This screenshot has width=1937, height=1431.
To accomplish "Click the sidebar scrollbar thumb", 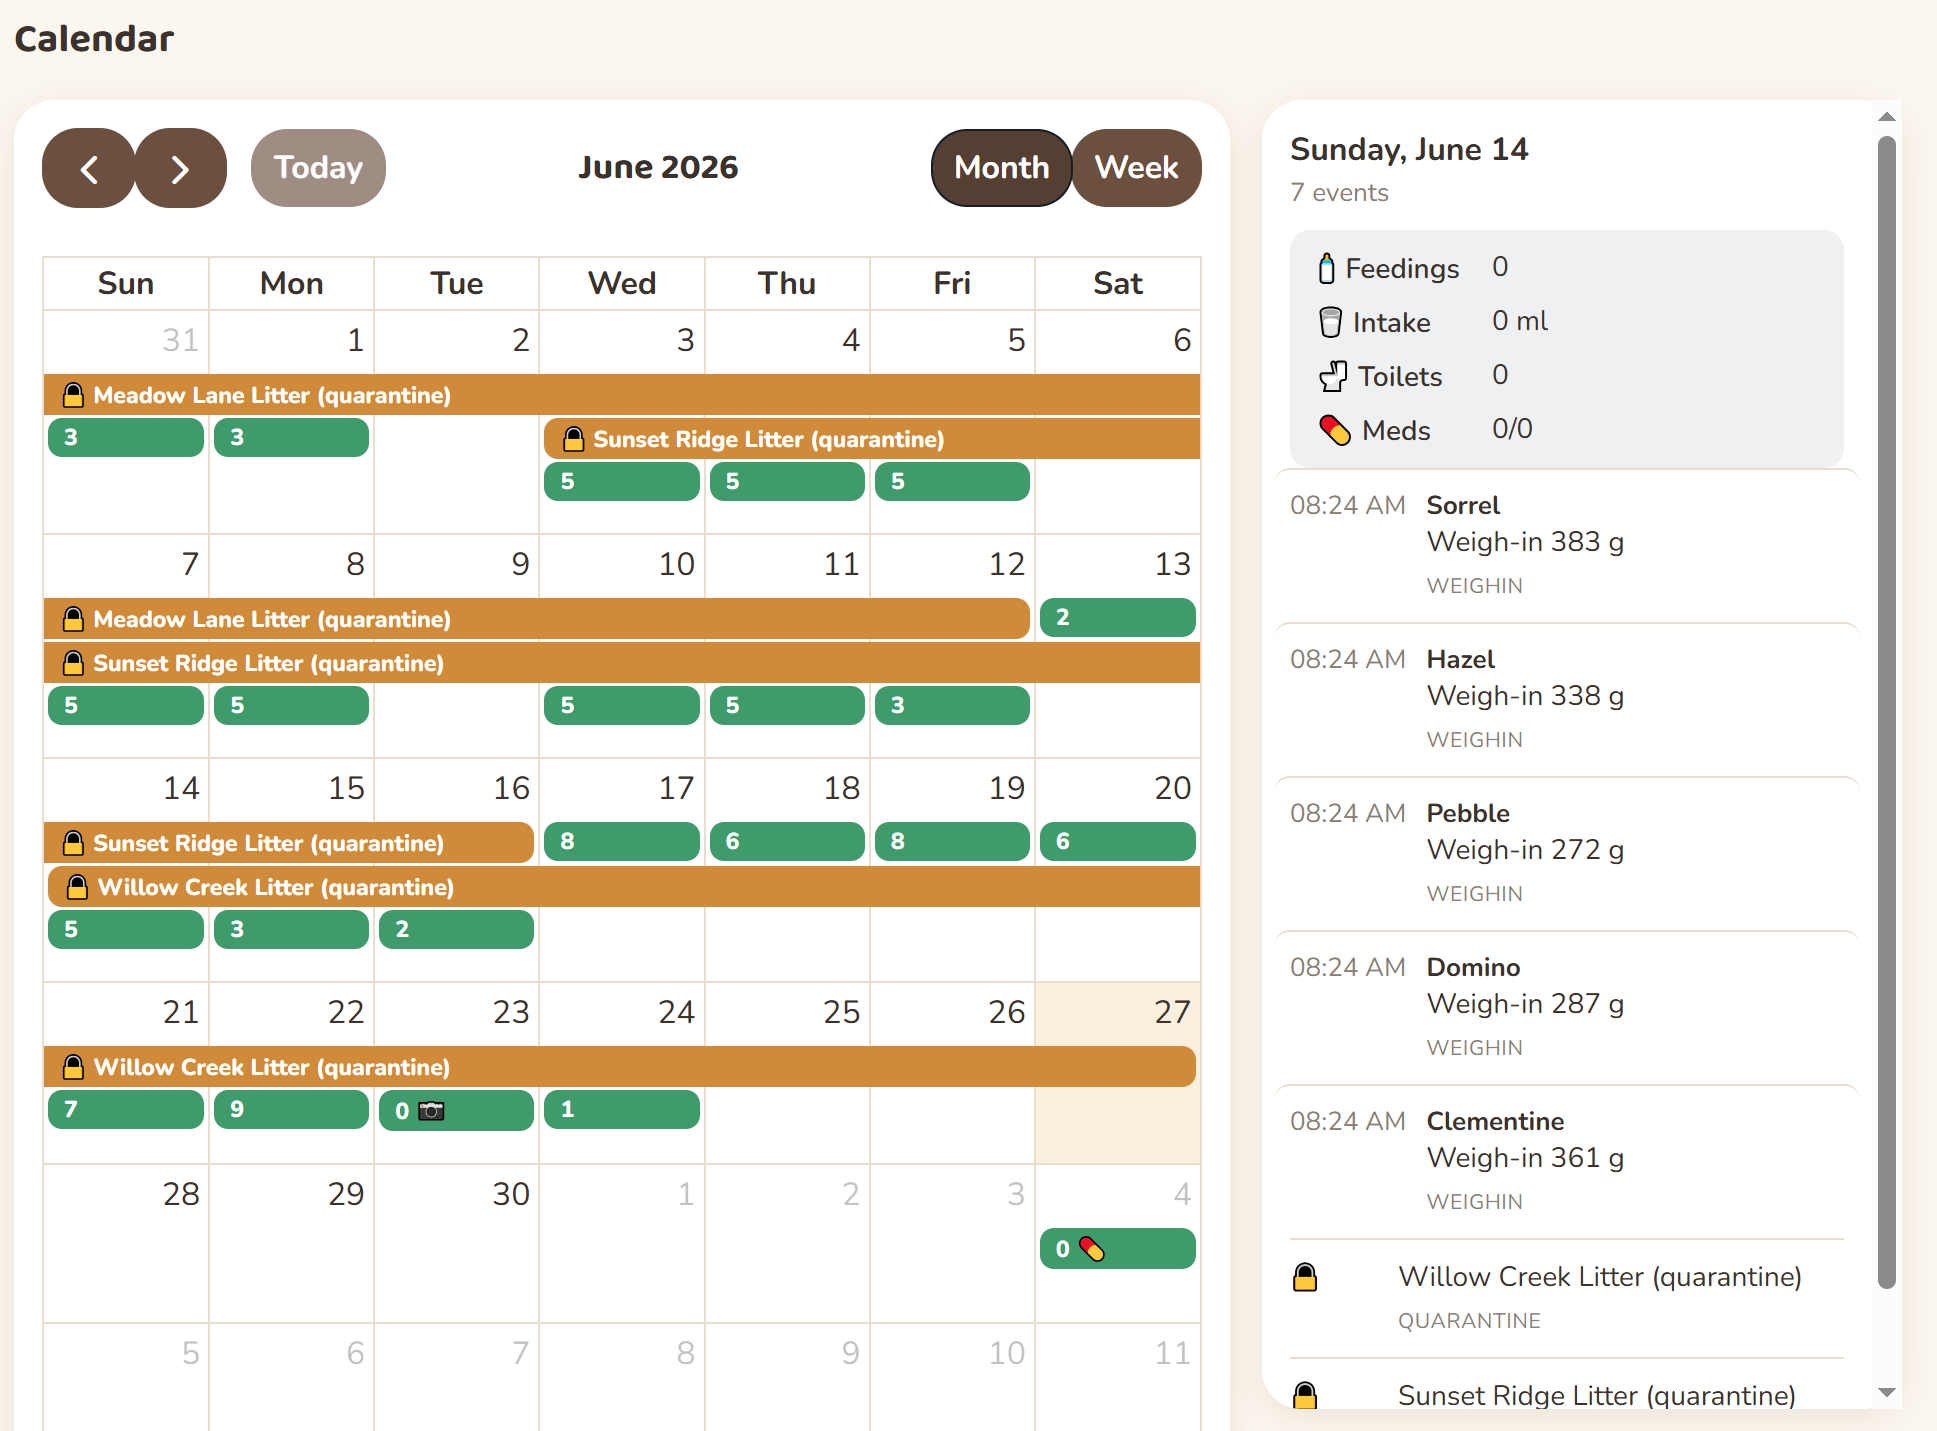I will [x=1887, y=712].
